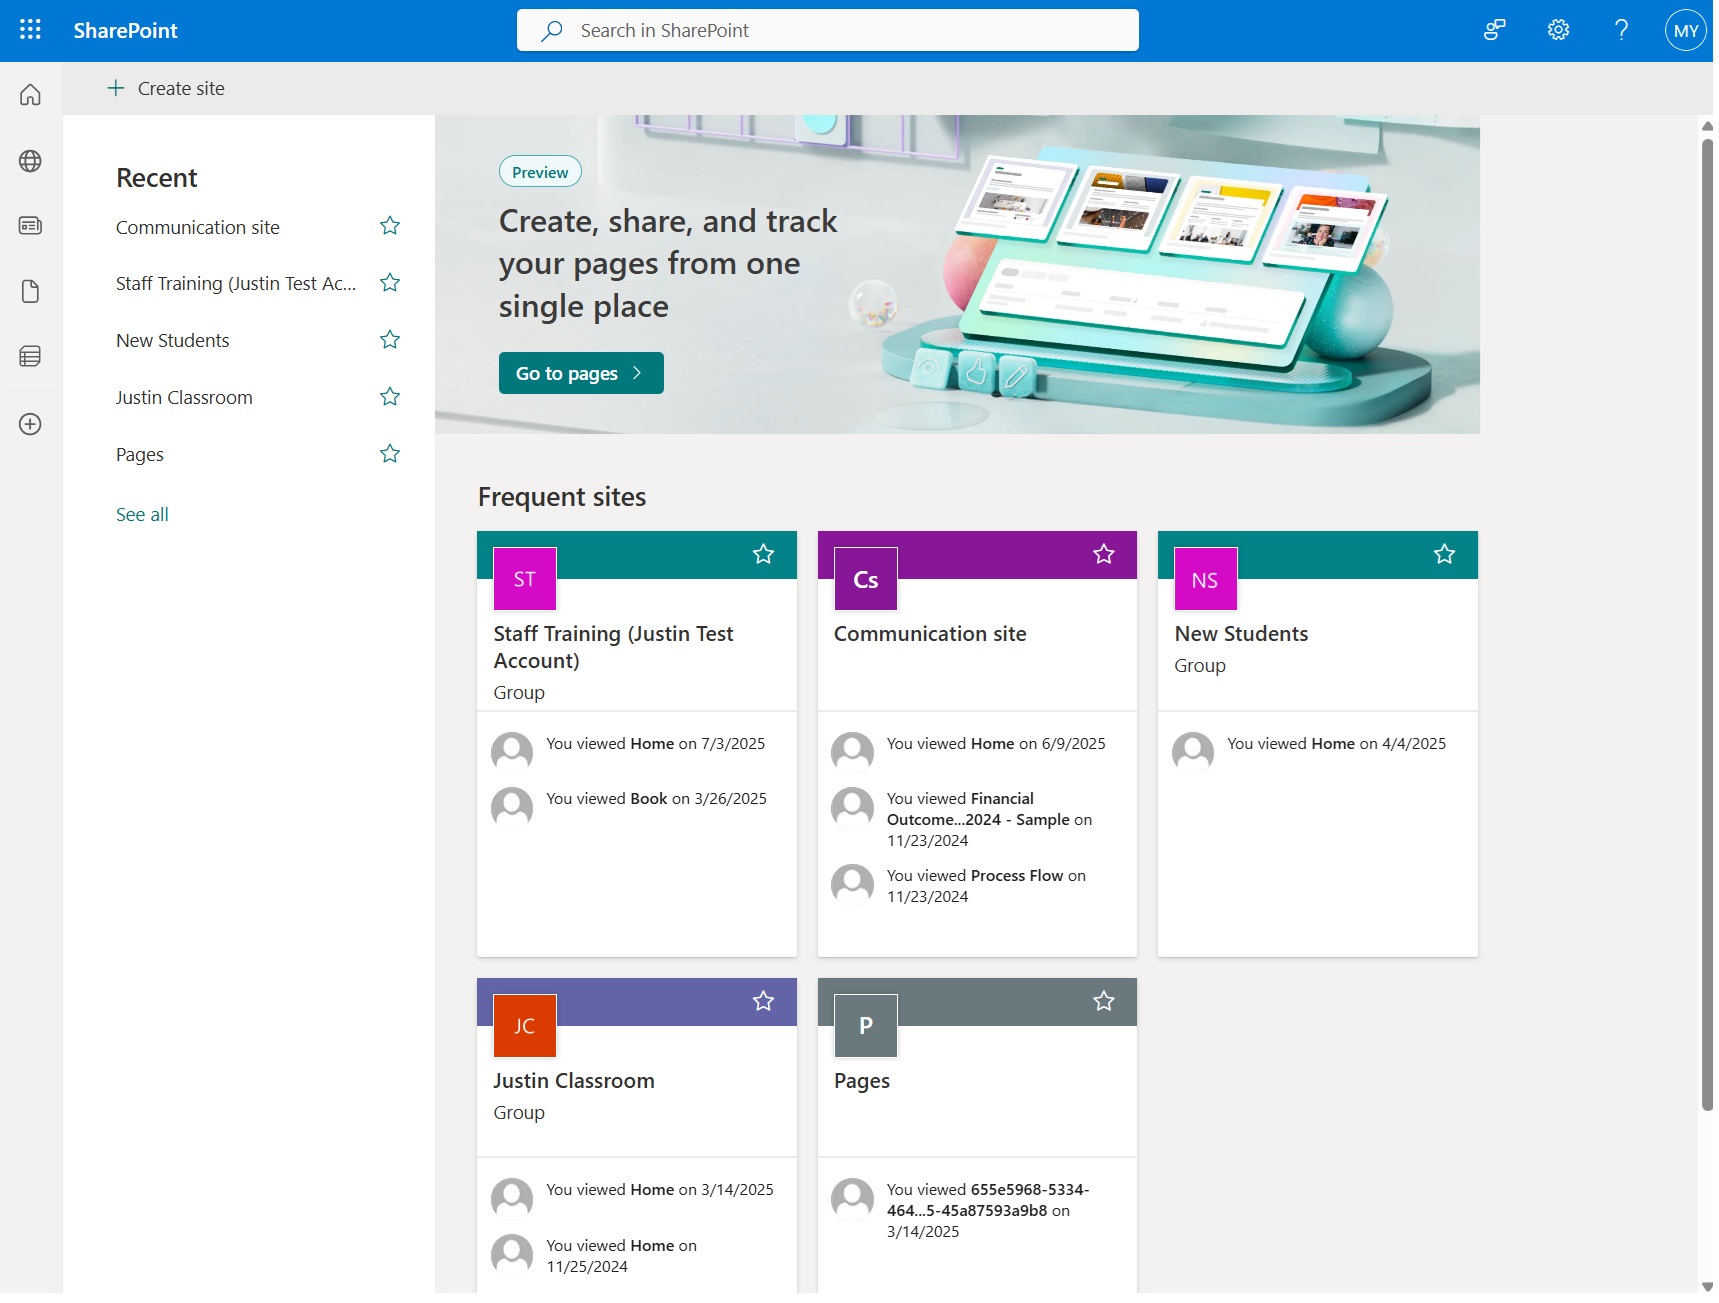Image resolution: width=1719 pixels, height=1303 pixels.
Task: Open the Microsoft 365 app launcher
Action: tap(30, 30)
